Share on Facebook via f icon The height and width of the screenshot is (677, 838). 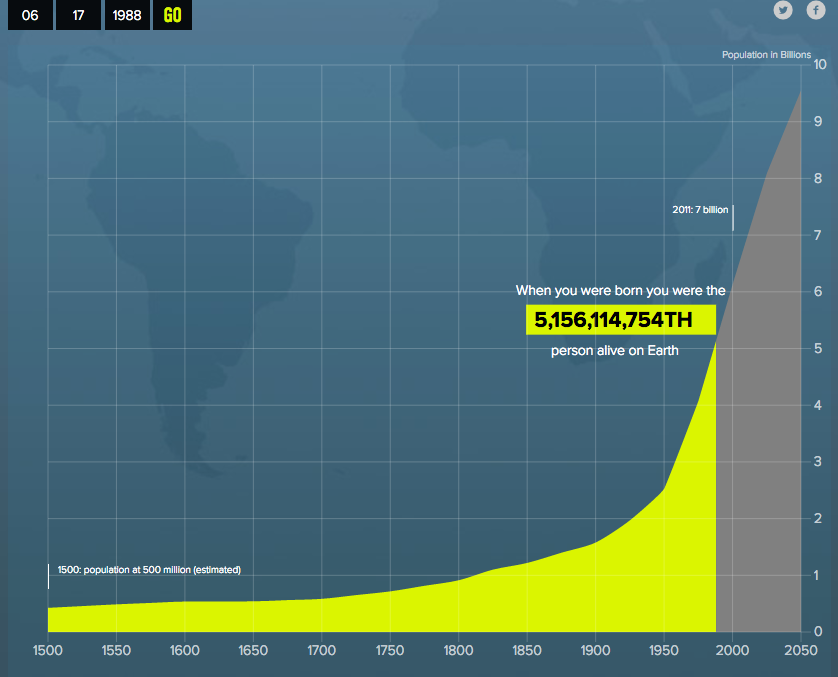tap(816, 10)
